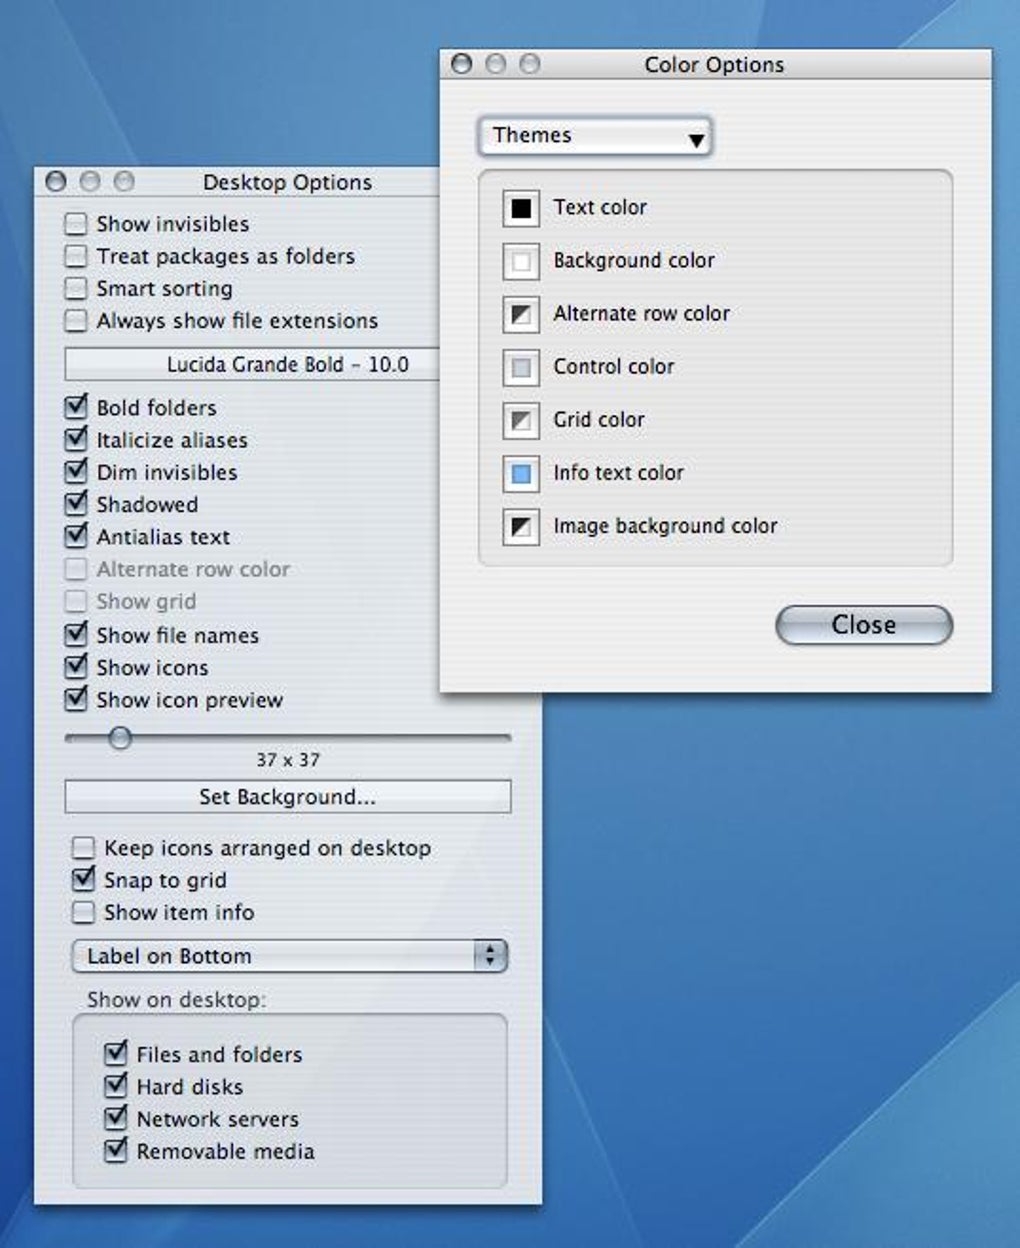The width and height of the screenshot is (1020, 1248).
Task: Click the Show on desktop label
Action: 176,1000
